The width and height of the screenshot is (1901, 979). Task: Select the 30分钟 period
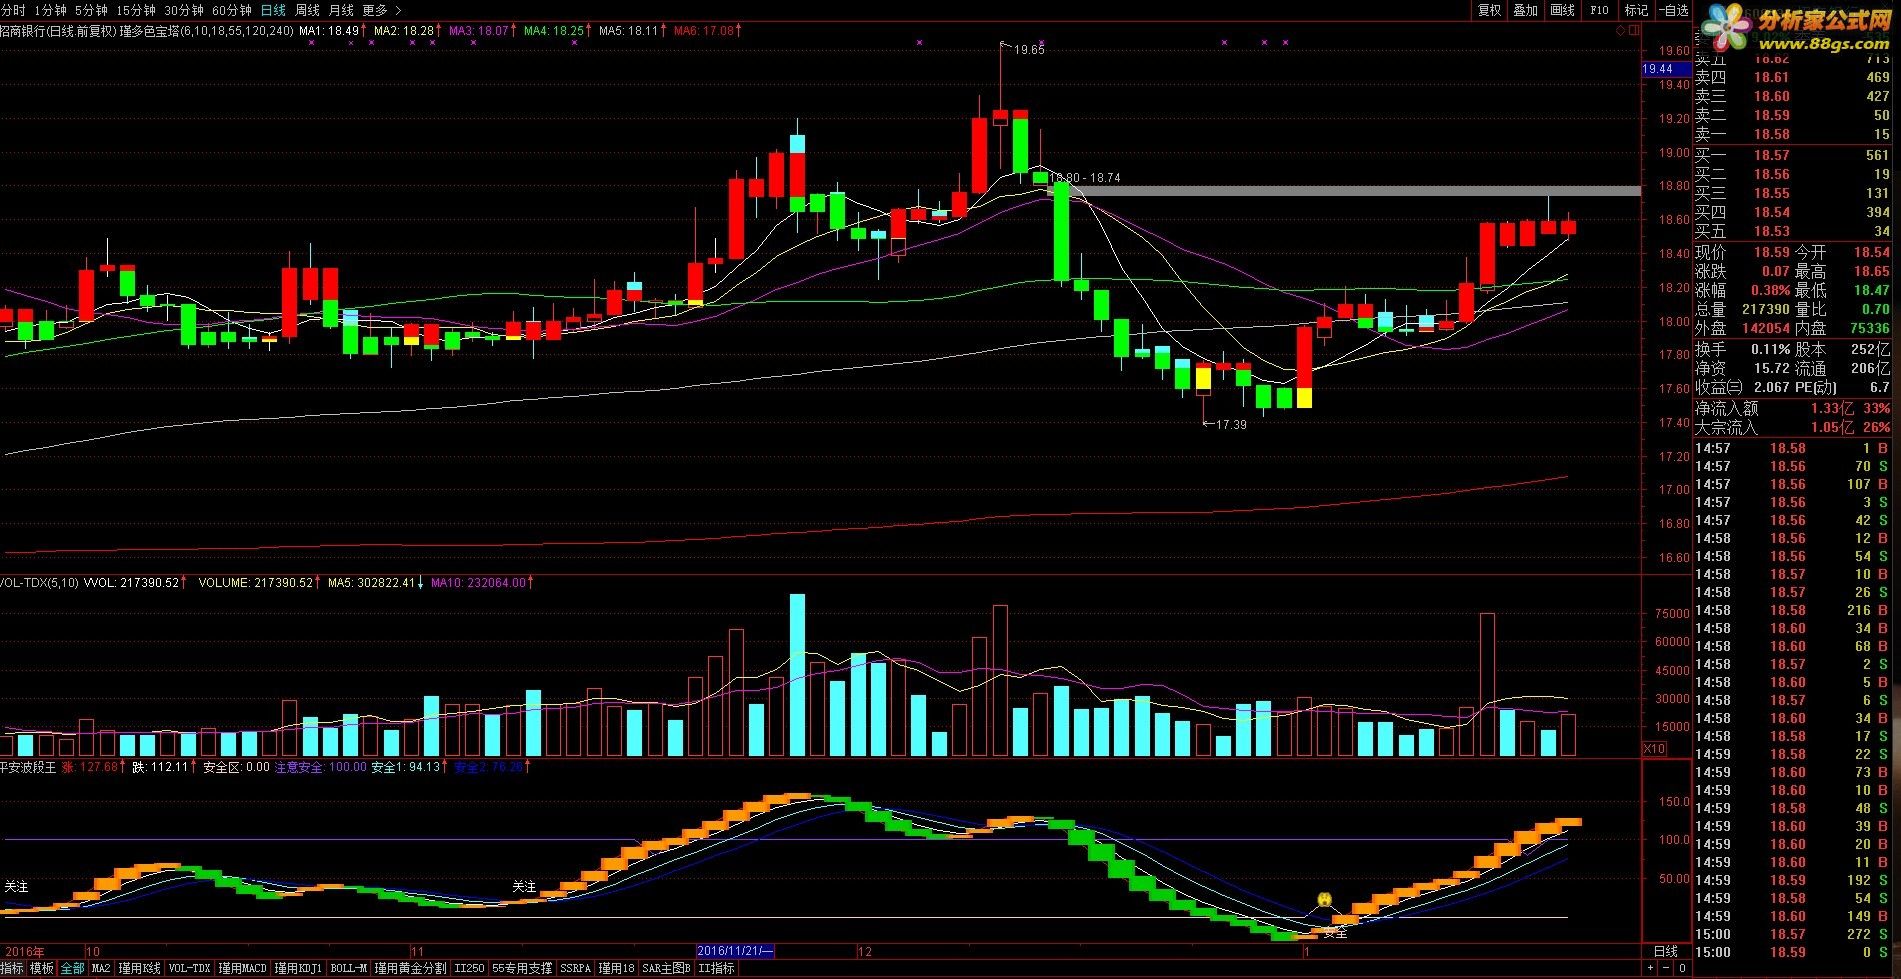[x=184, y=10]
